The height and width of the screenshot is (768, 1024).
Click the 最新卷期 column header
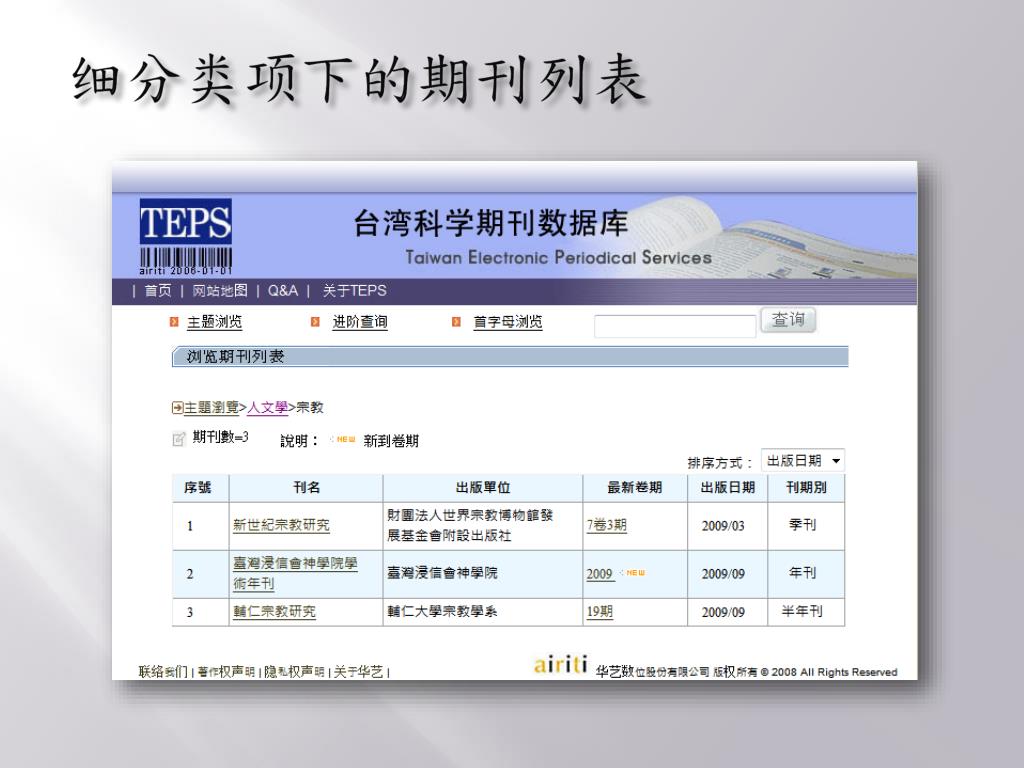(635, 488)
